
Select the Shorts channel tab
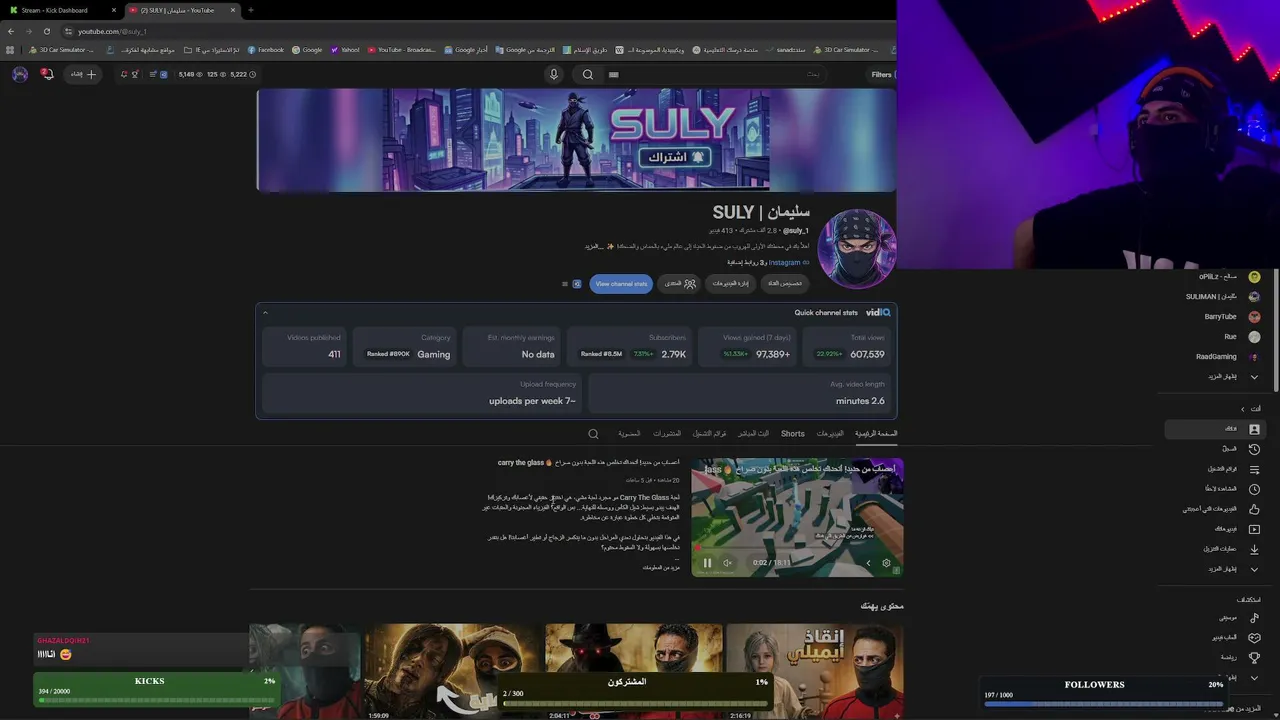[793, 434]
